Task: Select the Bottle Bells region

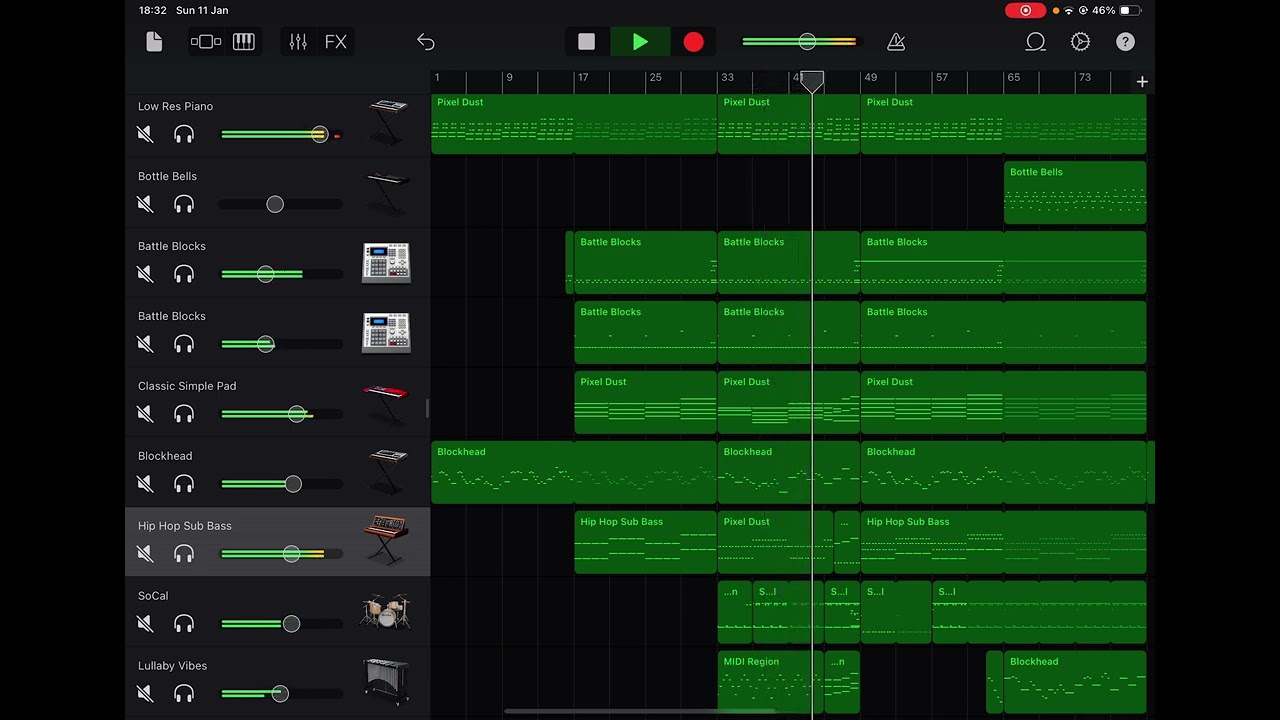Action: tap(1075, 192)
